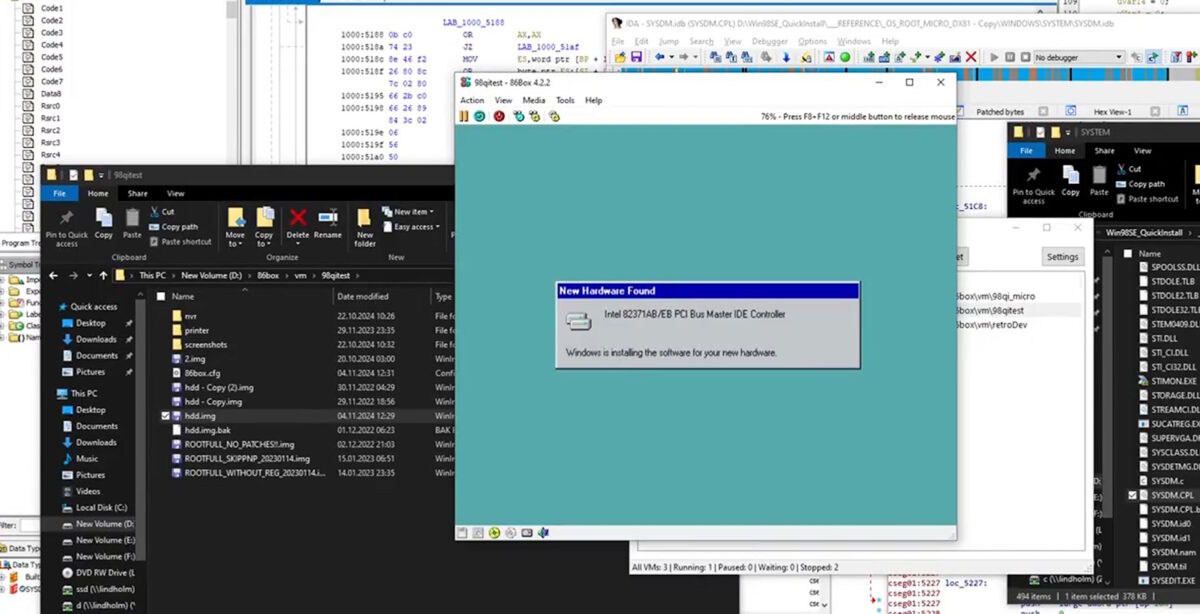Click the Date modified column header
The image size is (1200, 614).
point(362,297)
